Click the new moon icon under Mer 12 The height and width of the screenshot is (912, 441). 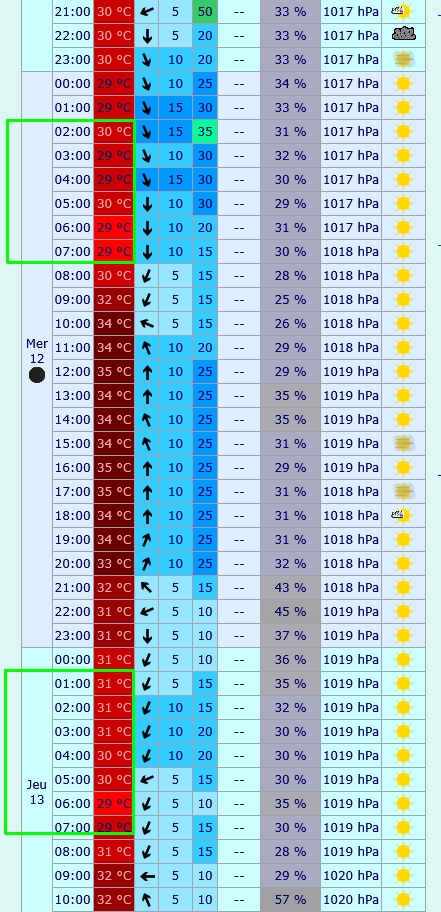pos(37,376)
